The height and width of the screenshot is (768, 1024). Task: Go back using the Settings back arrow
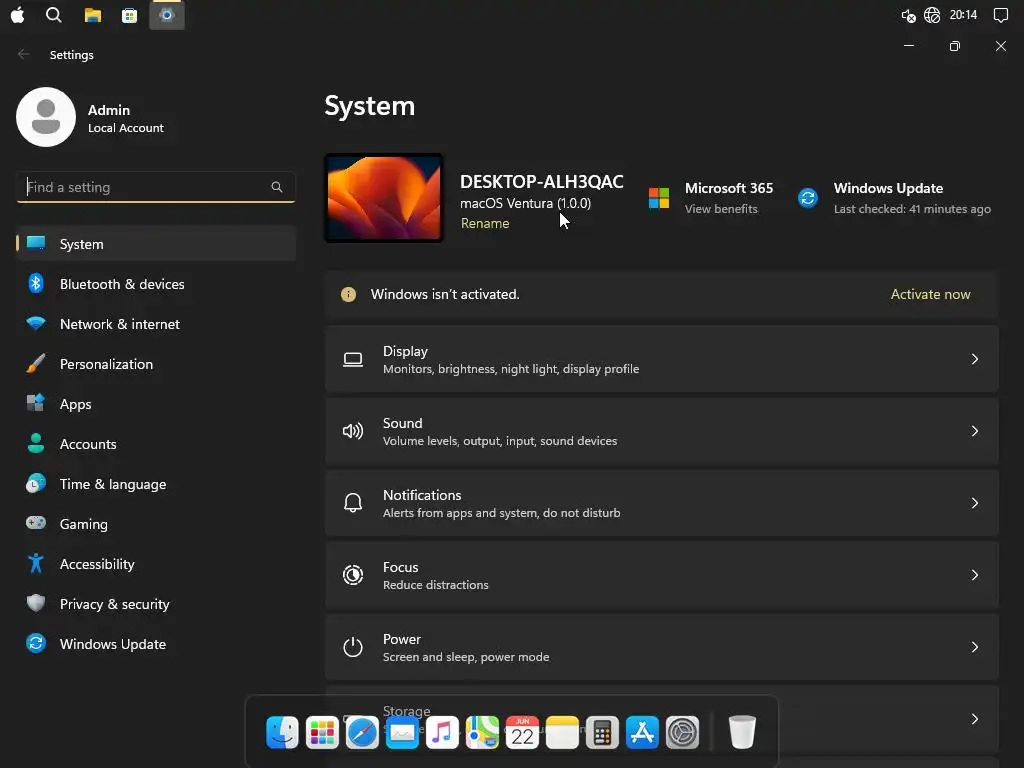pyautogui.click(x=24, y=54)
